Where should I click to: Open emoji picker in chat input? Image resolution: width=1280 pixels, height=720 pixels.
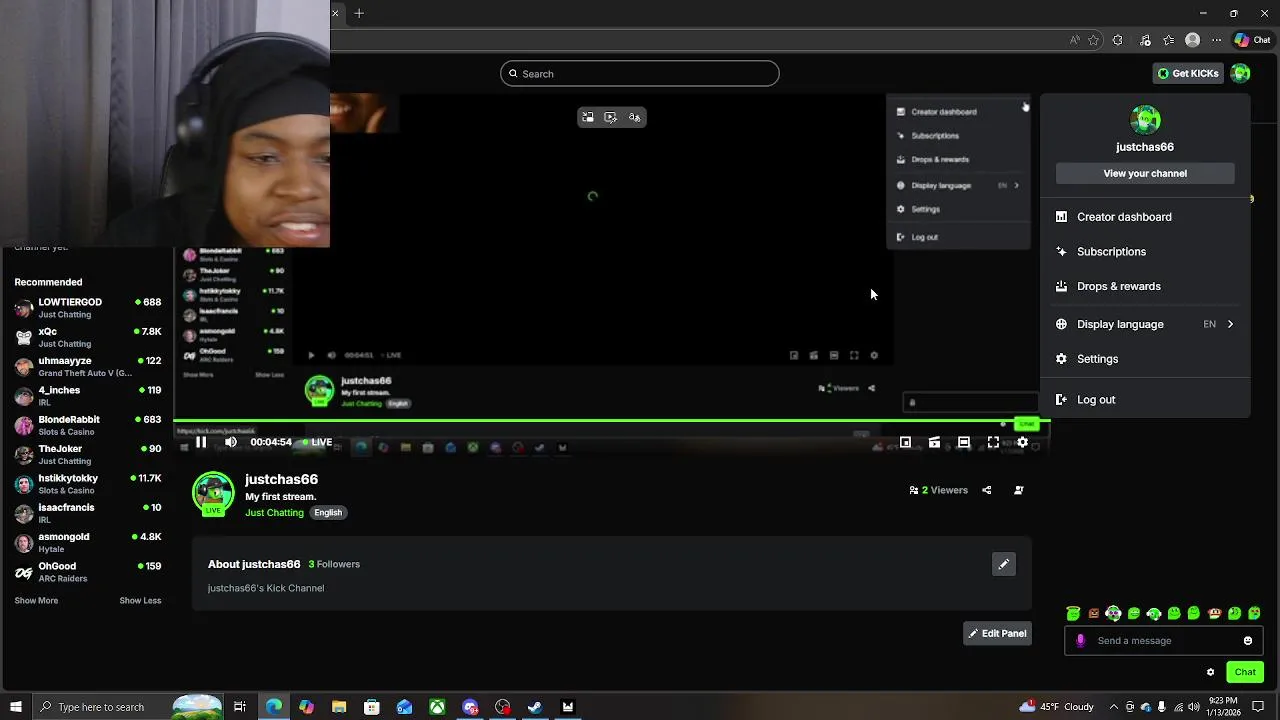click(1248, 641)
